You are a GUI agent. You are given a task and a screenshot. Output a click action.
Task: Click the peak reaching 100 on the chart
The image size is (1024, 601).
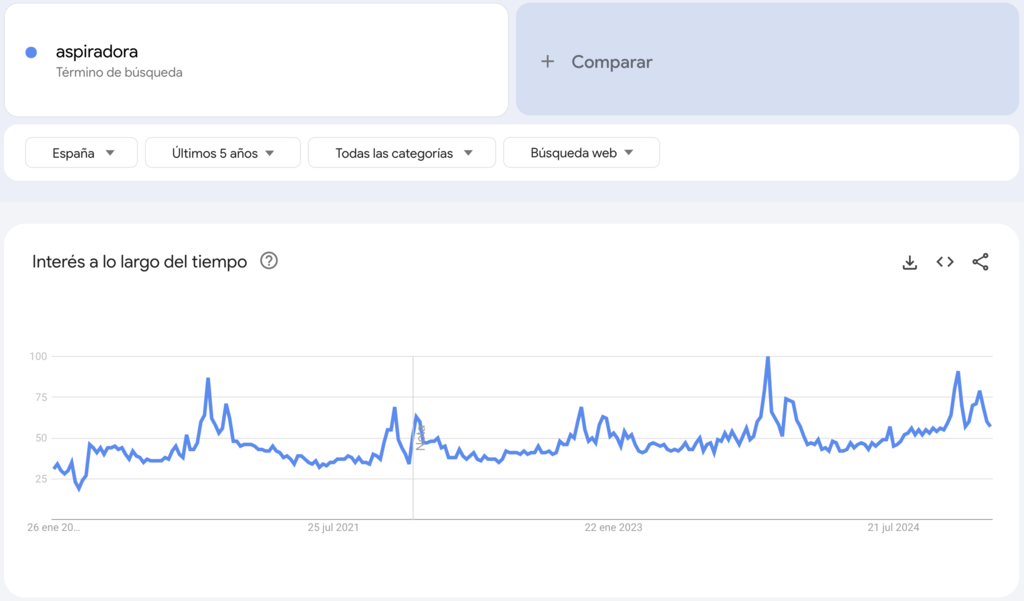767,356
